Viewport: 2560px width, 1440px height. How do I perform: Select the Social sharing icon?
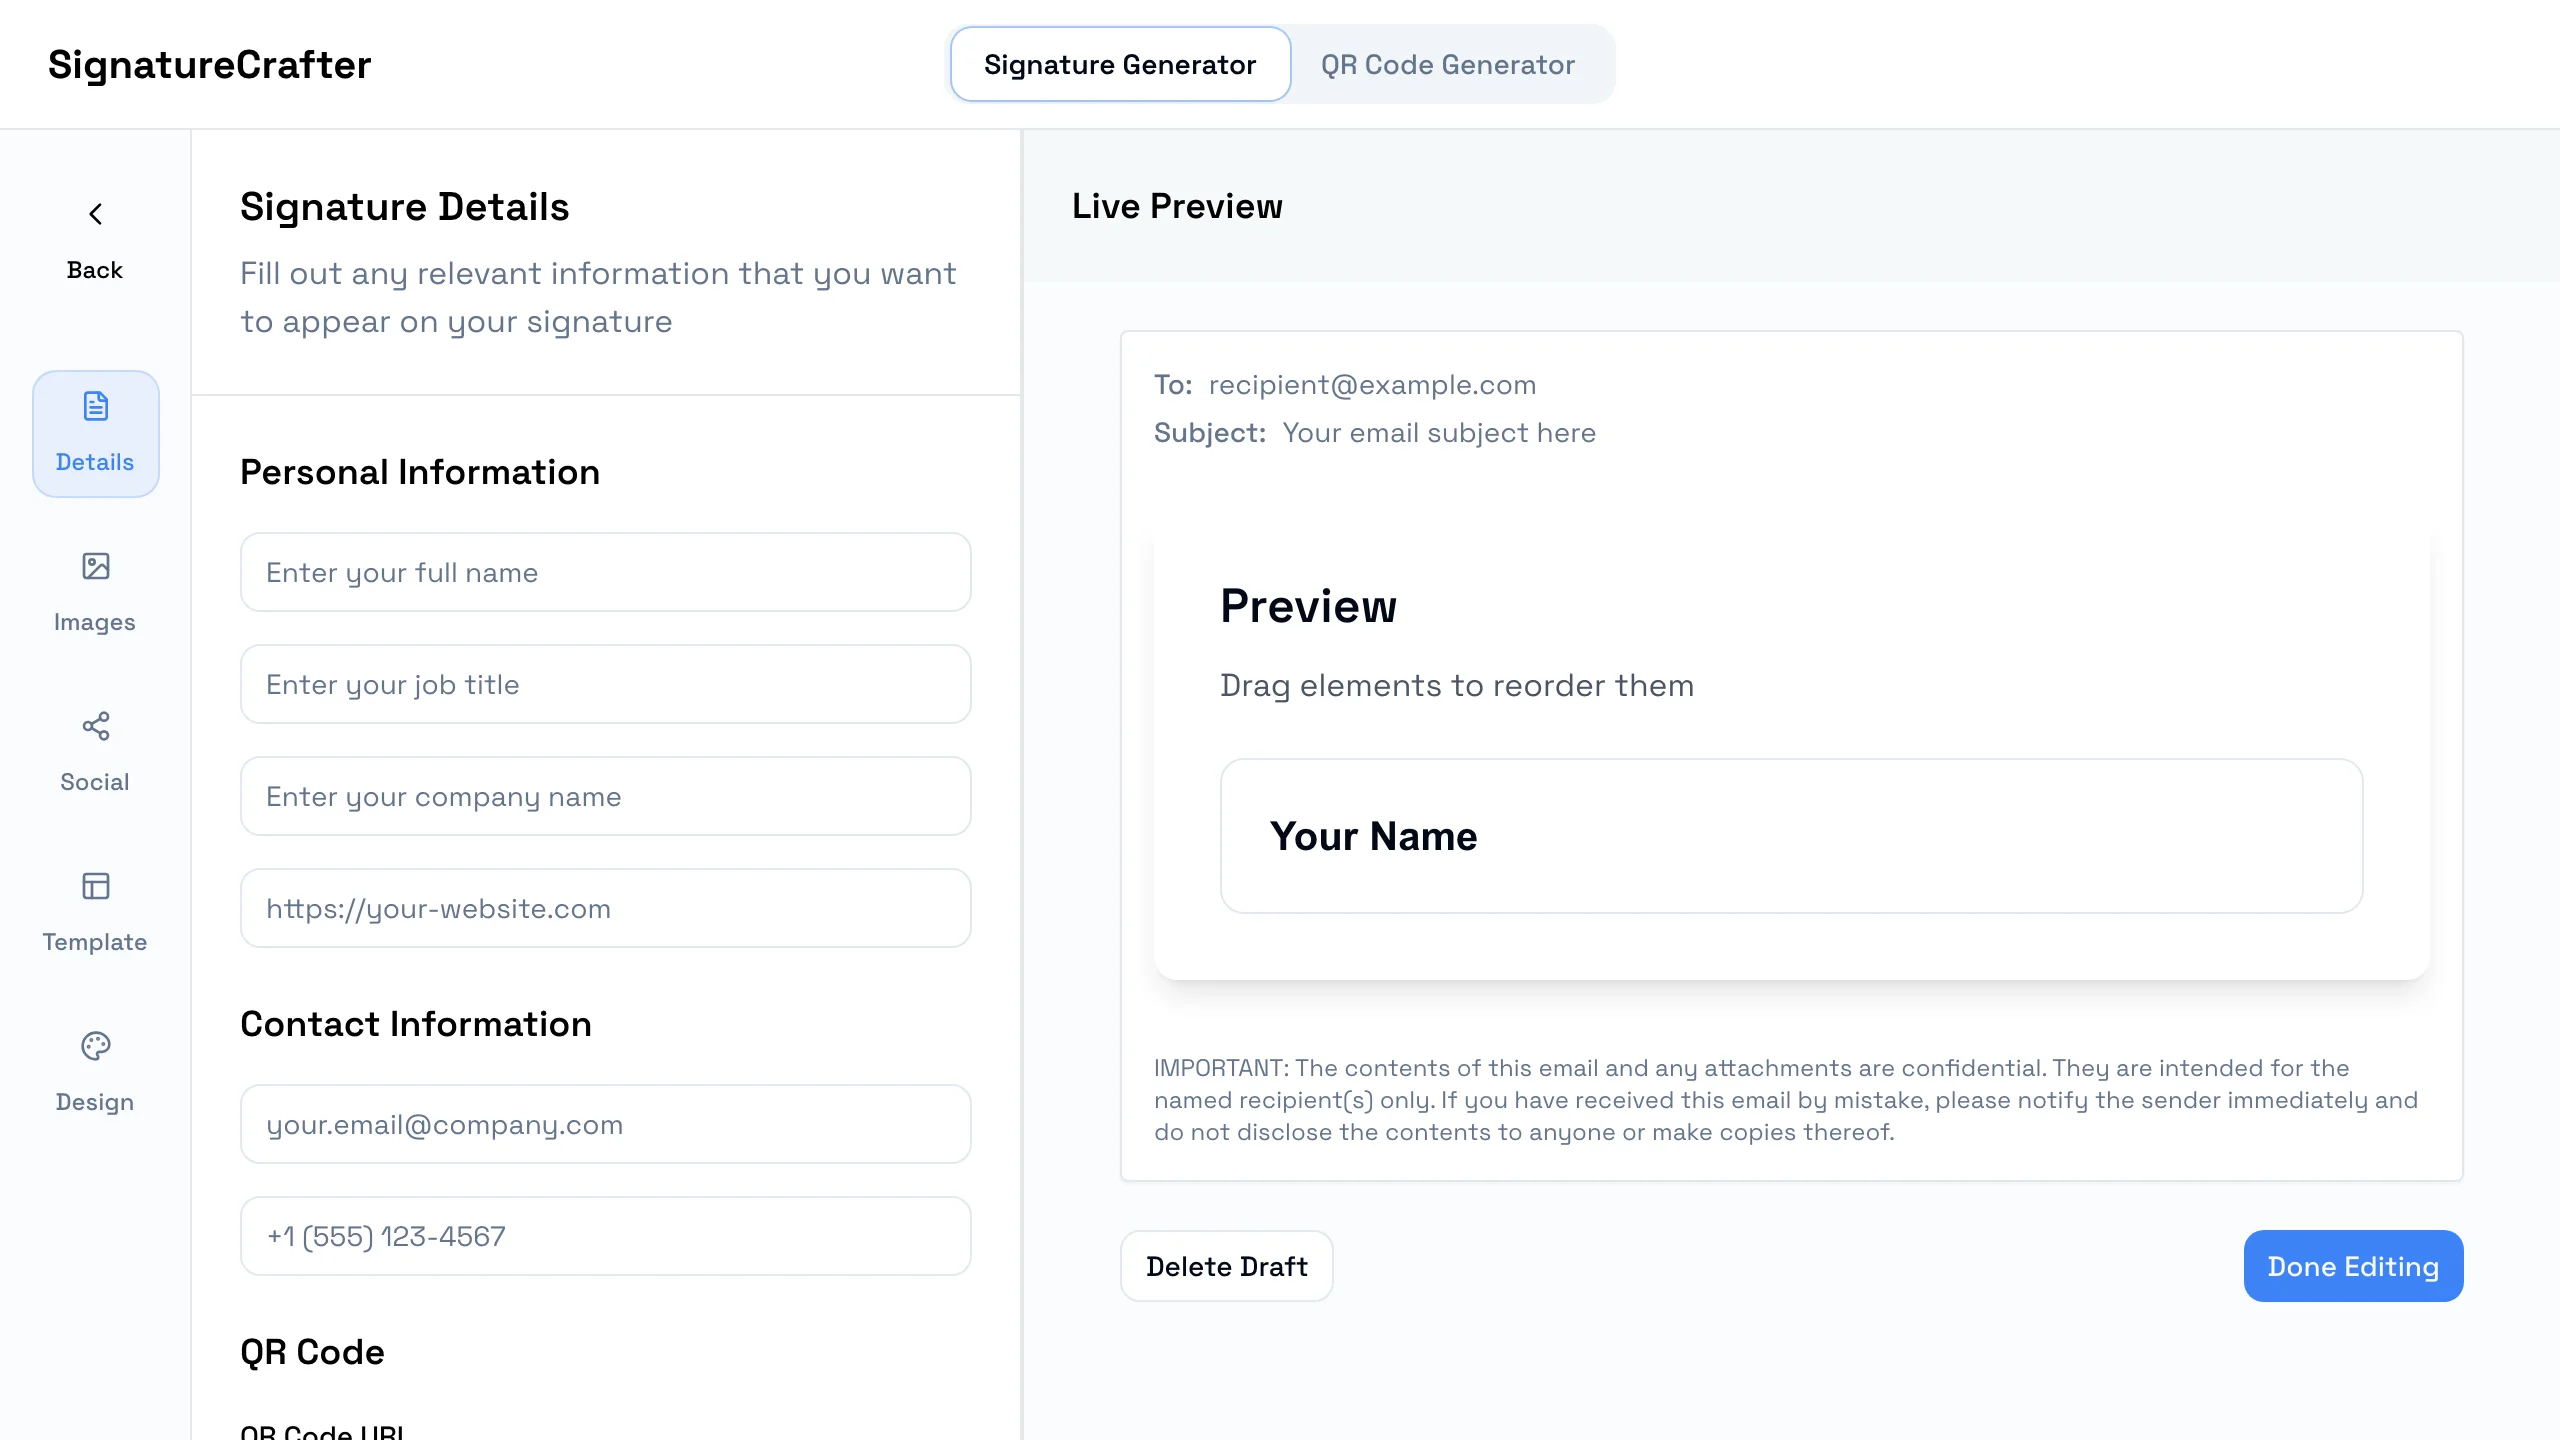(x=95, y=750)
